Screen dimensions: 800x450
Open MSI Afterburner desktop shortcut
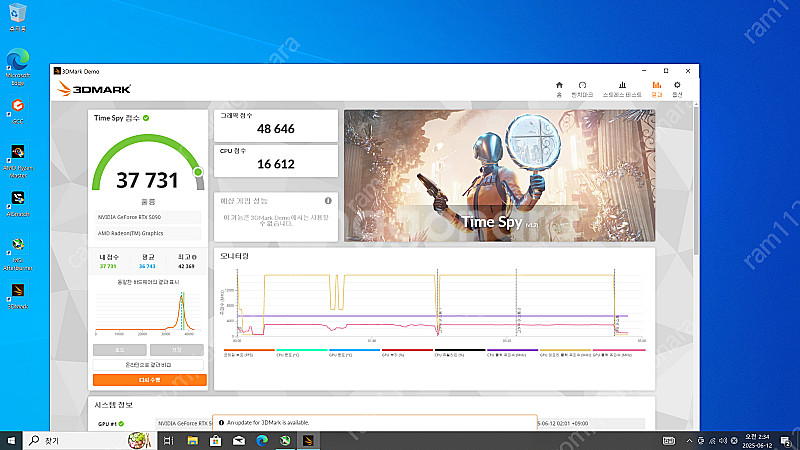pyautogui.click(x=18, y=254)
